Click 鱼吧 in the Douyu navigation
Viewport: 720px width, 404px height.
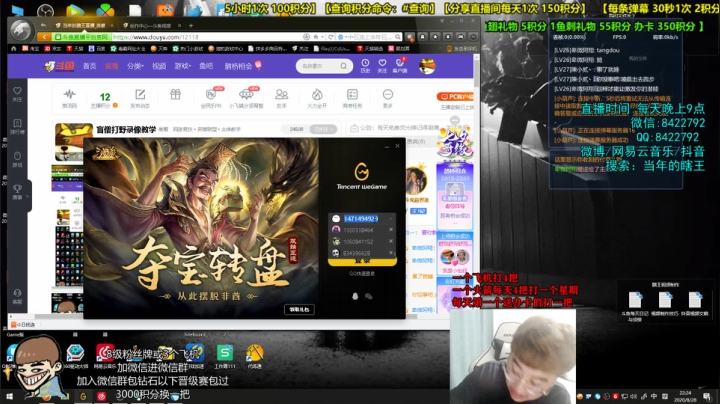click(x=206, y=66)
